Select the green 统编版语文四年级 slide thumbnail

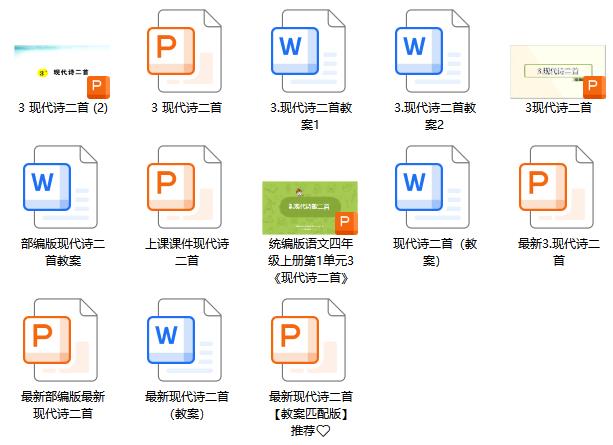click(x=310, y=208)
